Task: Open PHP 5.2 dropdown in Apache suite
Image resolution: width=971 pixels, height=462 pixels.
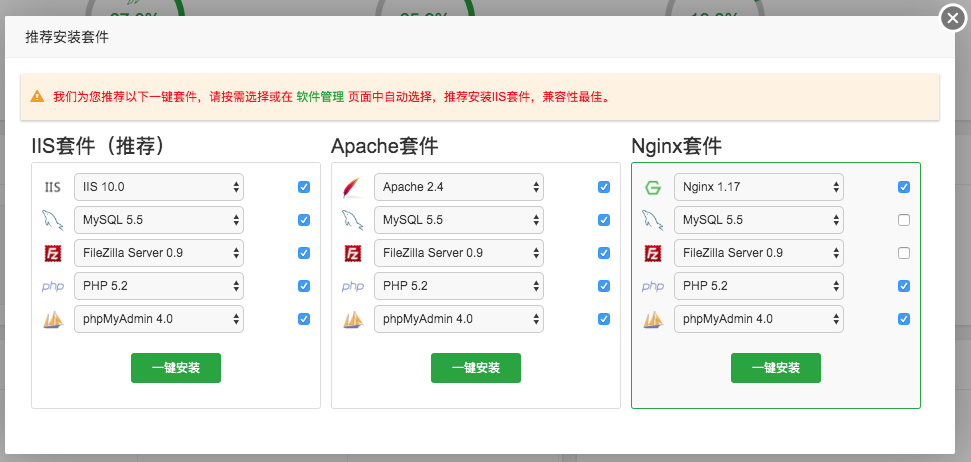Action: 458,286
